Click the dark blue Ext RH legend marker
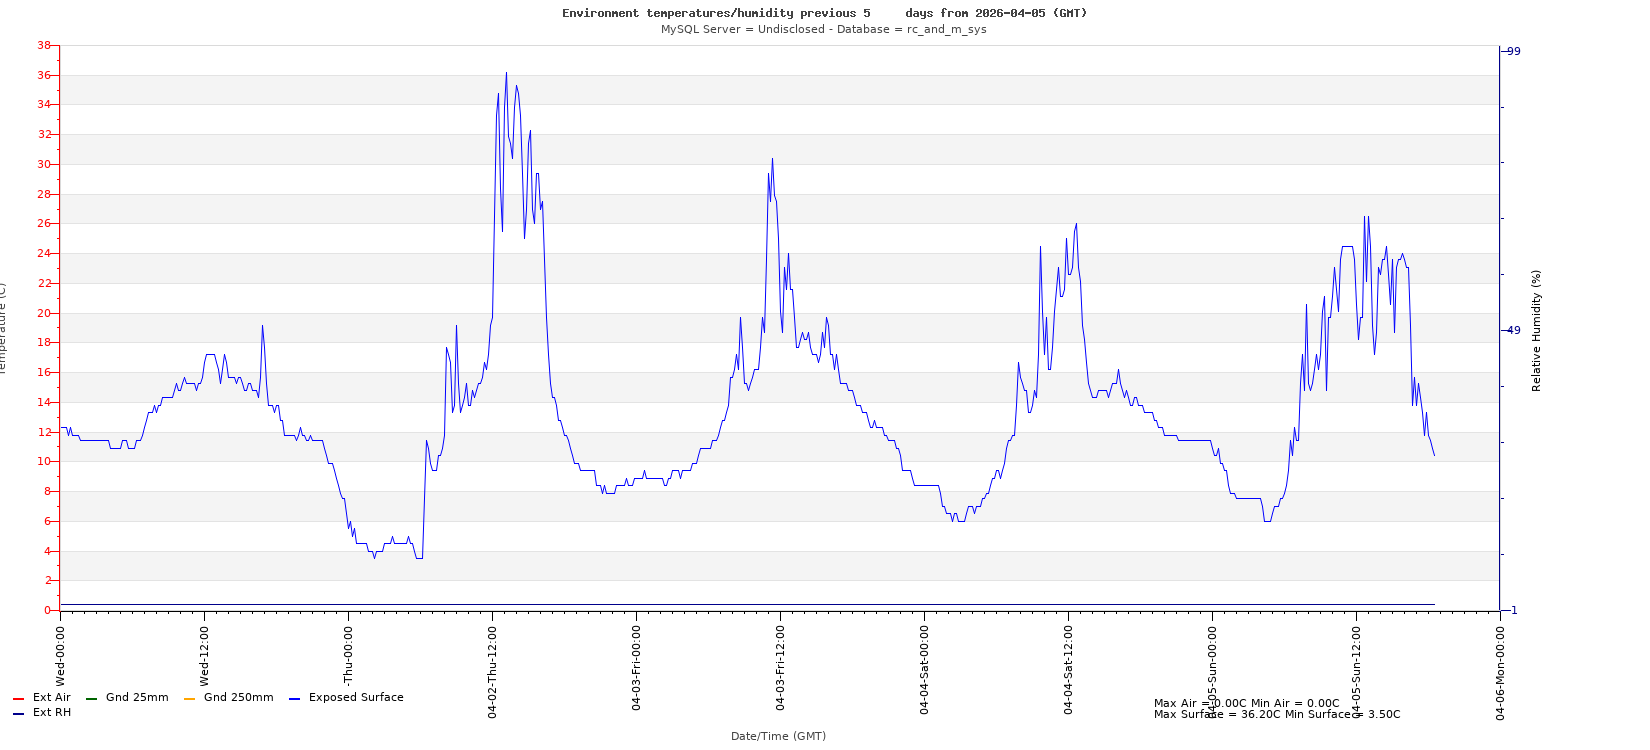Viewport: 1650px width, 750px height. point(18,714)
